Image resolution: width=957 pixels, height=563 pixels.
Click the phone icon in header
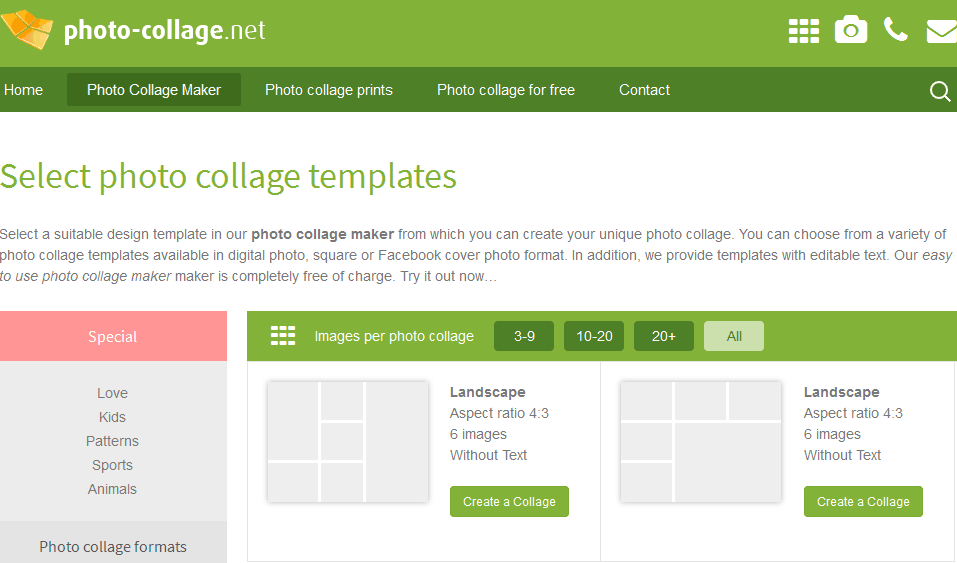coord(895,29)
